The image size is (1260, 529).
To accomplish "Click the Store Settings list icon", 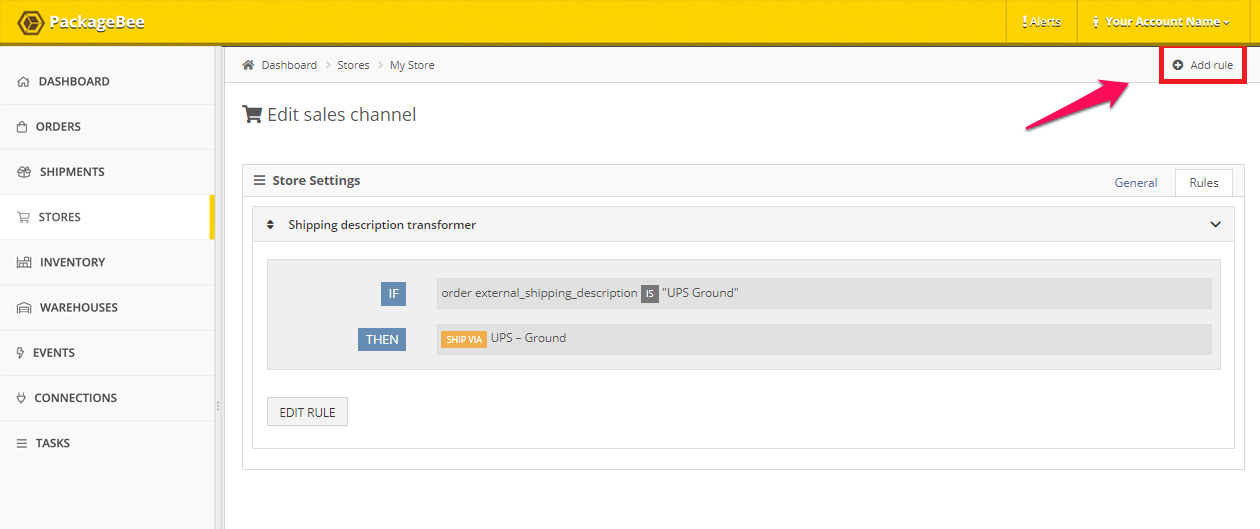I will coord(259,181).
